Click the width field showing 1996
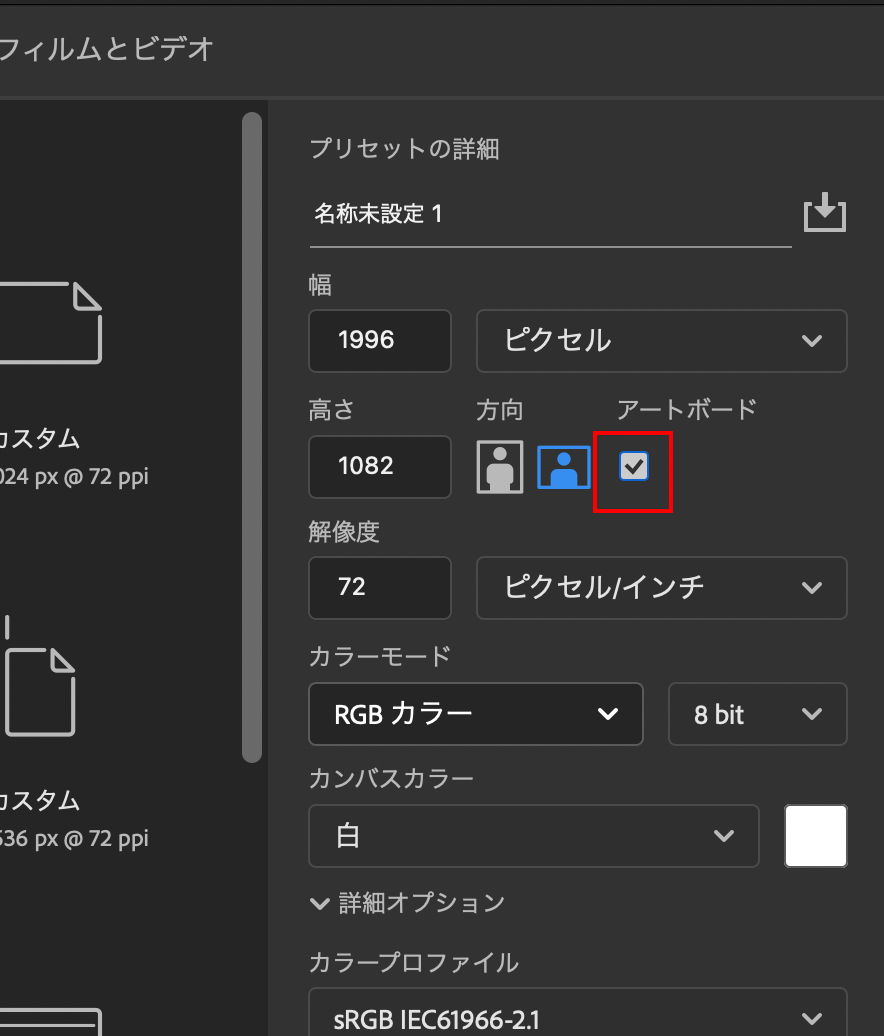 point(379,341)
